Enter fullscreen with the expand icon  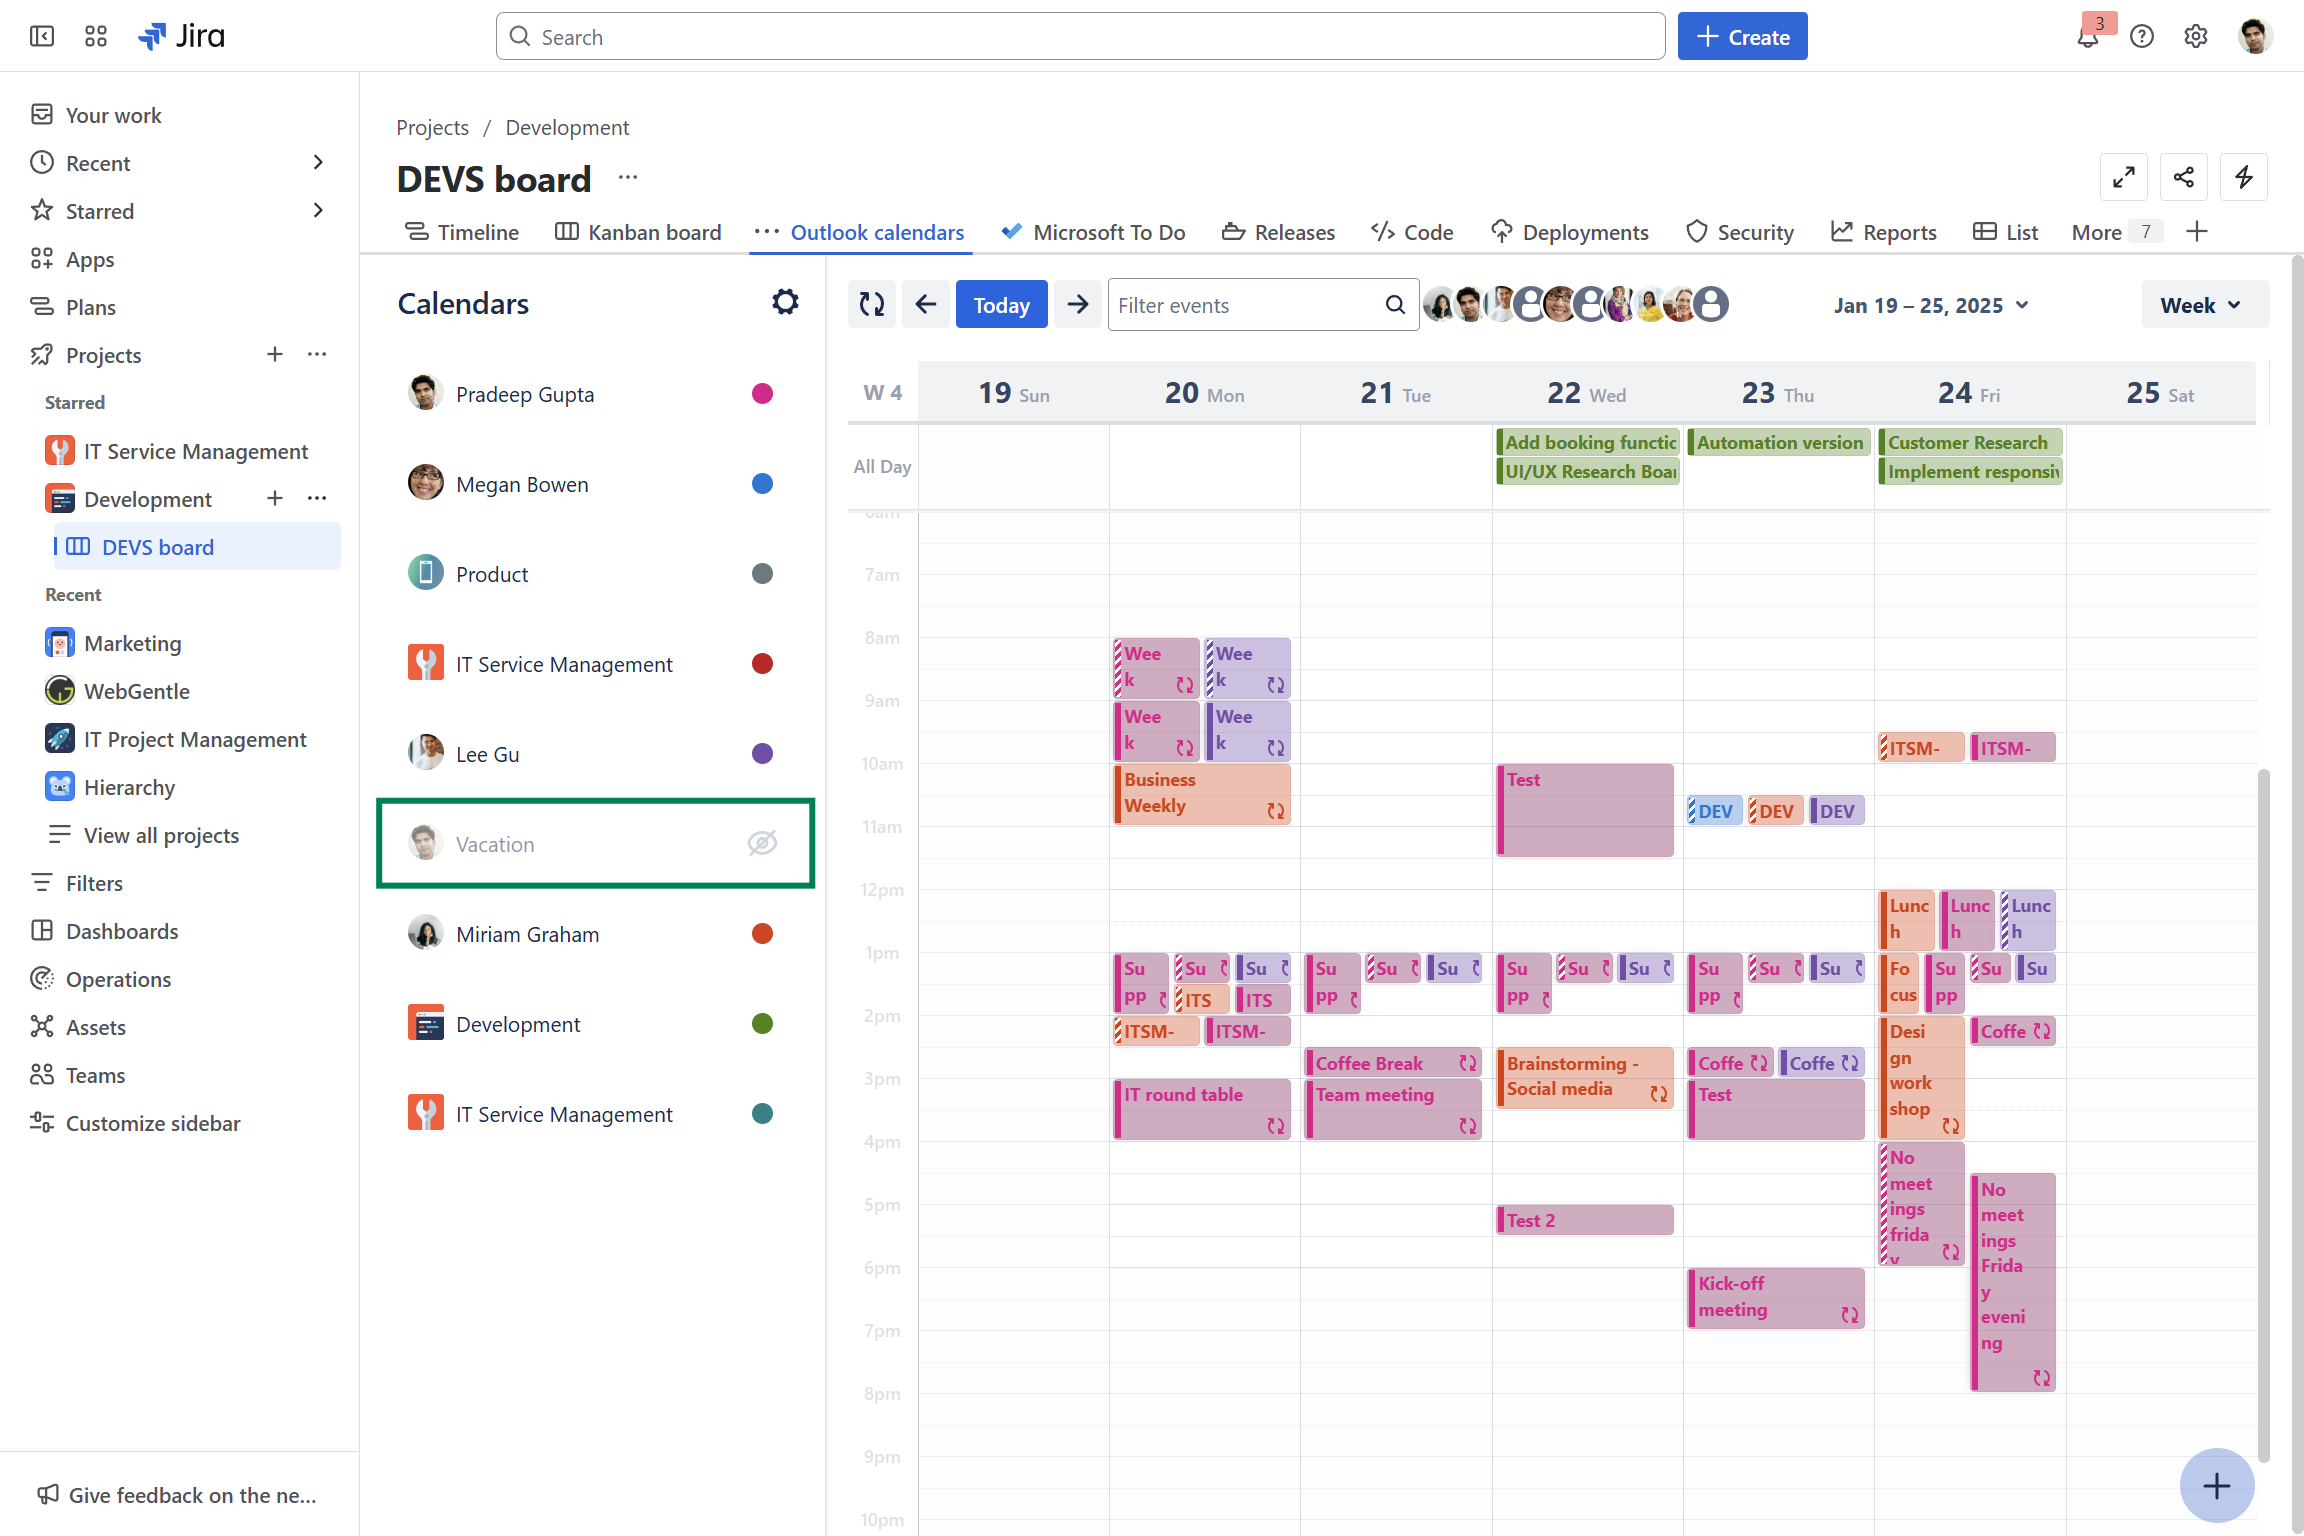[x=2124, y=177]
